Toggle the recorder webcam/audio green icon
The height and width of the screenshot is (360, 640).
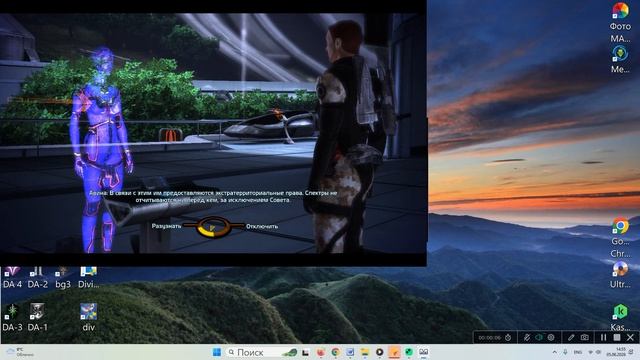point(539,338)
